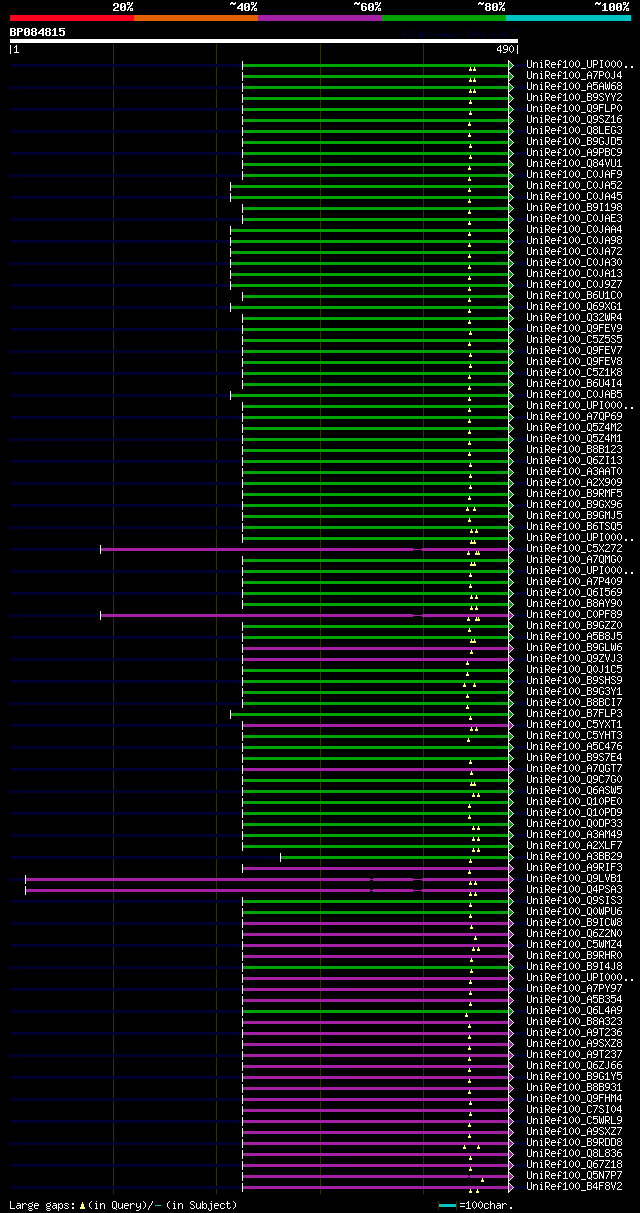
Task: Select hit UniRef100_Q69XG1
Action: point(574,306)
